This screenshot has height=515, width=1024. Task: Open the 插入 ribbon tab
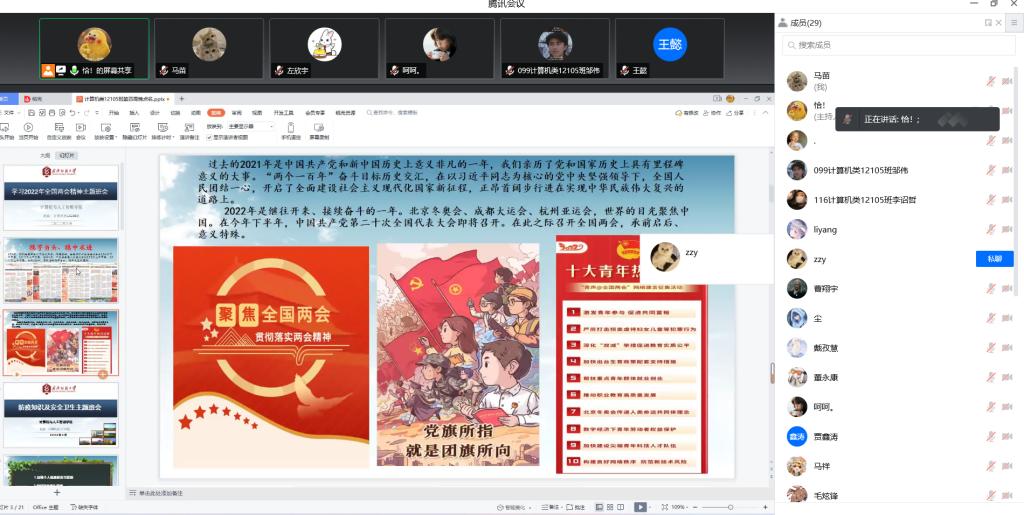click(134, 113)
